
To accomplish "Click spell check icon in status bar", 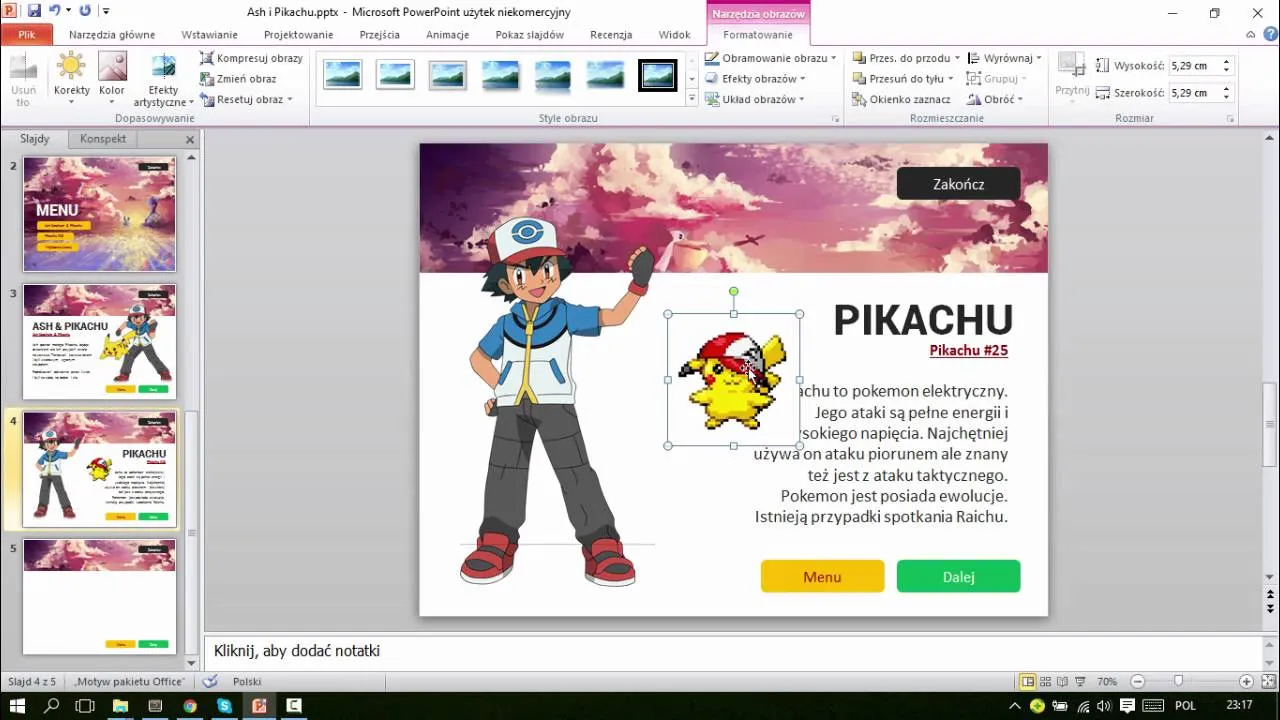I will click(210, 681).
